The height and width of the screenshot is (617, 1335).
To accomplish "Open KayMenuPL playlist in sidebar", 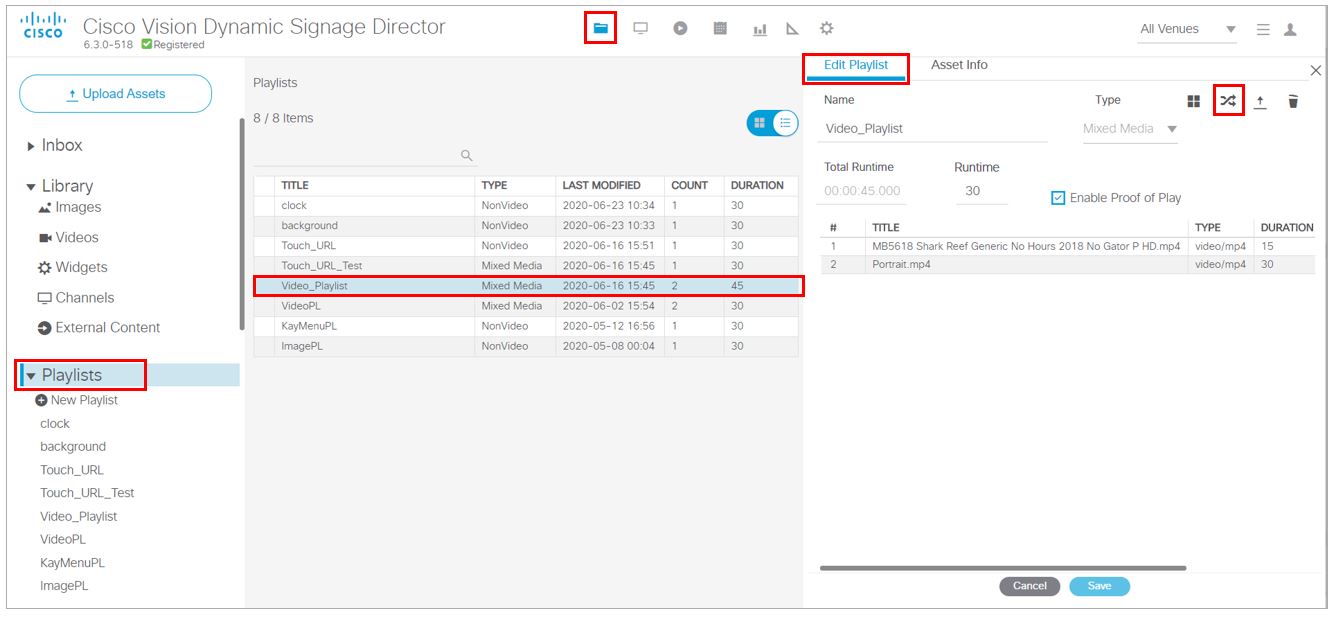I will (72, 563).
